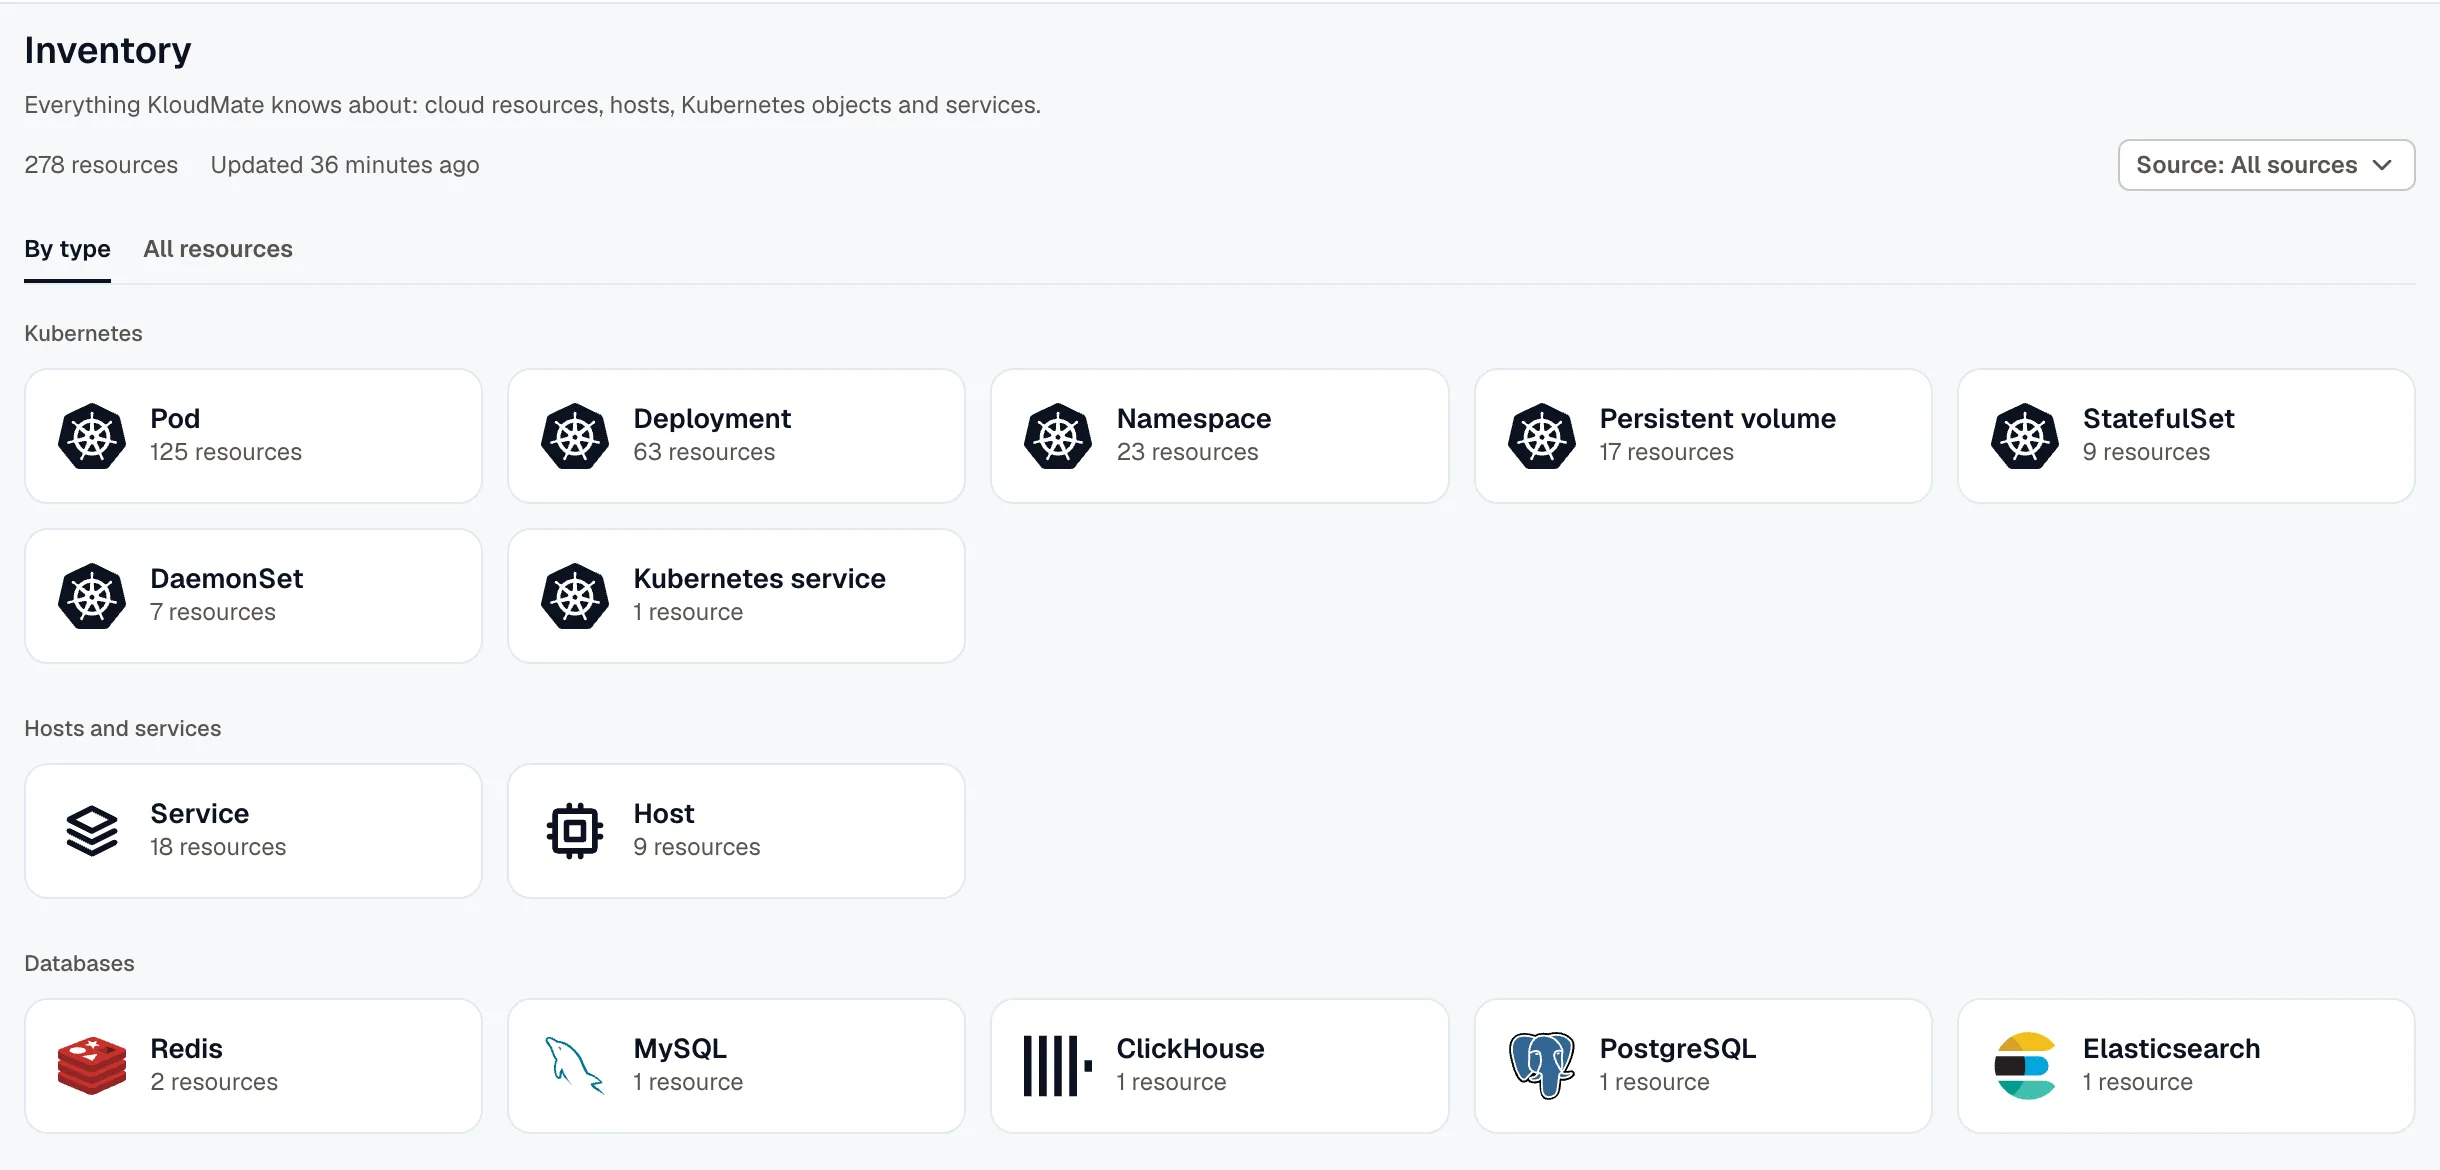The width and height of the screenshot is (2440, 1170).
Task: Open the Pod title link
Action: click(175, 418)
